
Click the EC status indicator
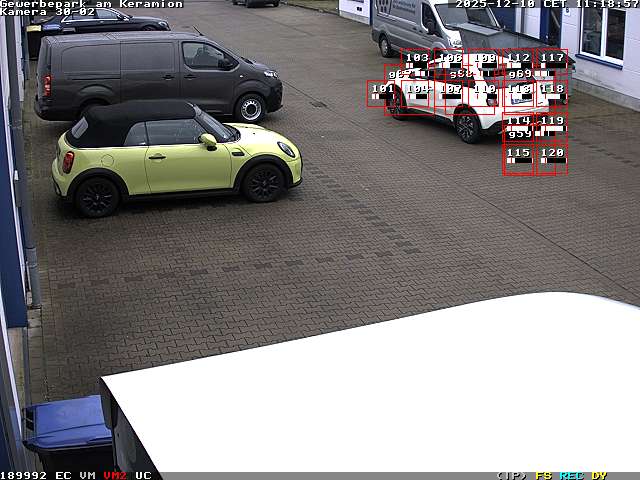point(63,475)
